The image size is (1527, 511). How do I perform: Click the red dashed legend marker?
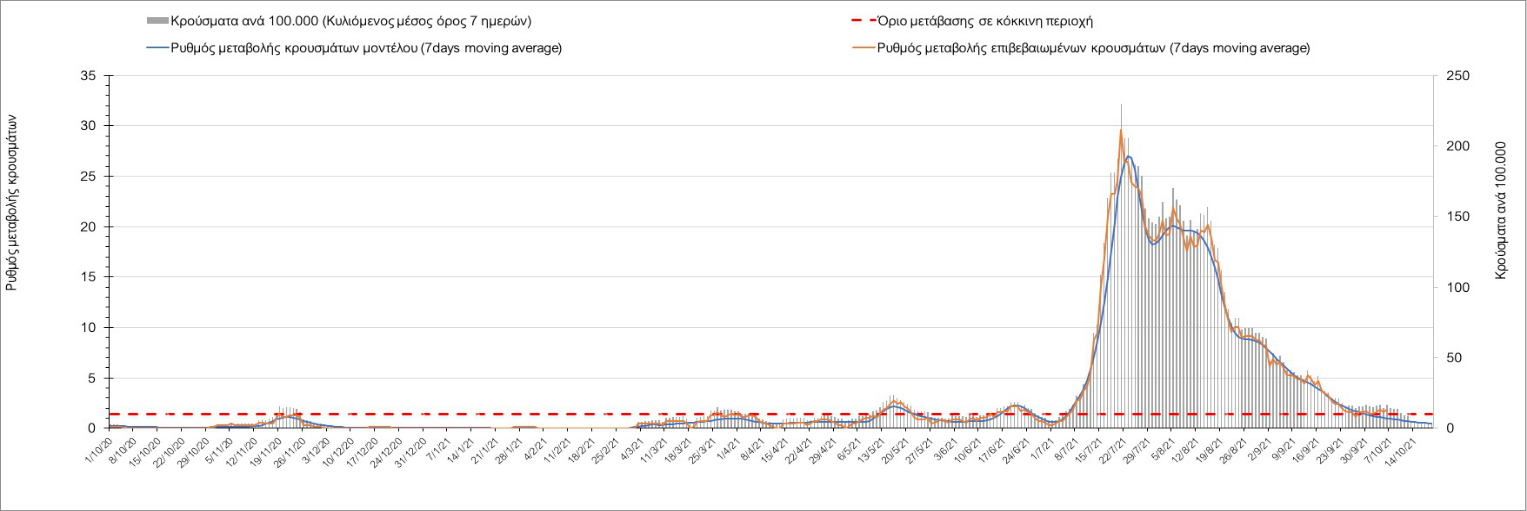pos(857,21)
